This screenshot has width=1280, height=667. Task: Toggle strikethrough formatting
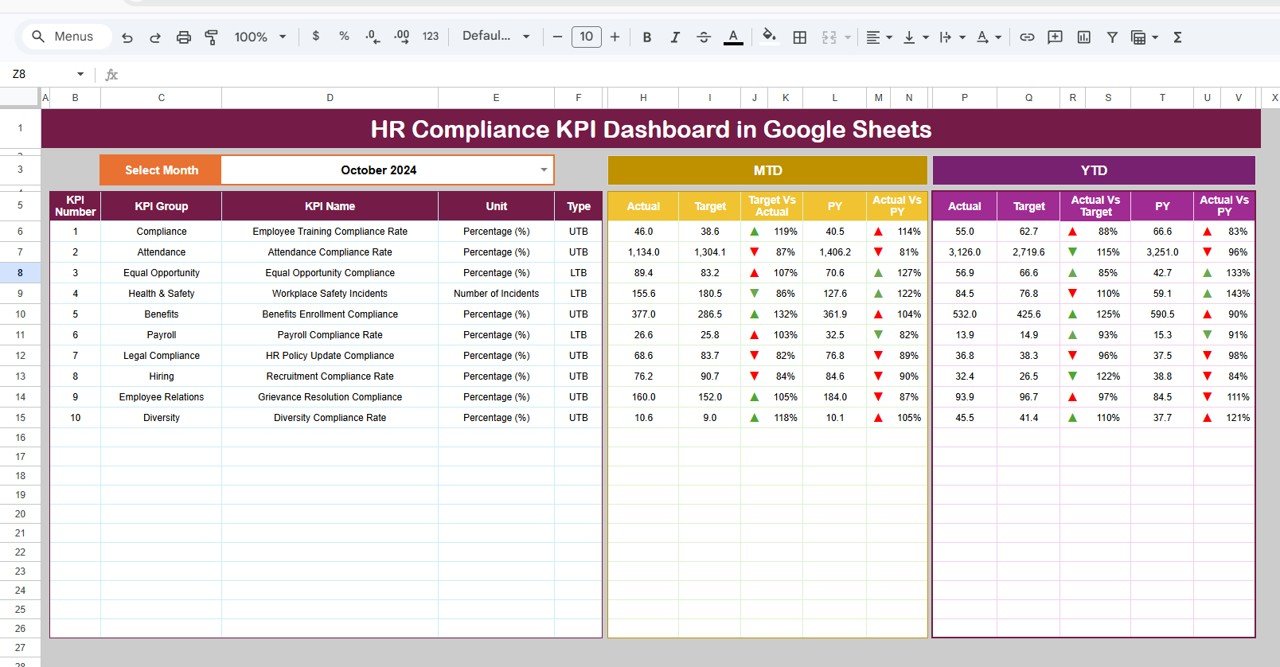pos(703,36)
